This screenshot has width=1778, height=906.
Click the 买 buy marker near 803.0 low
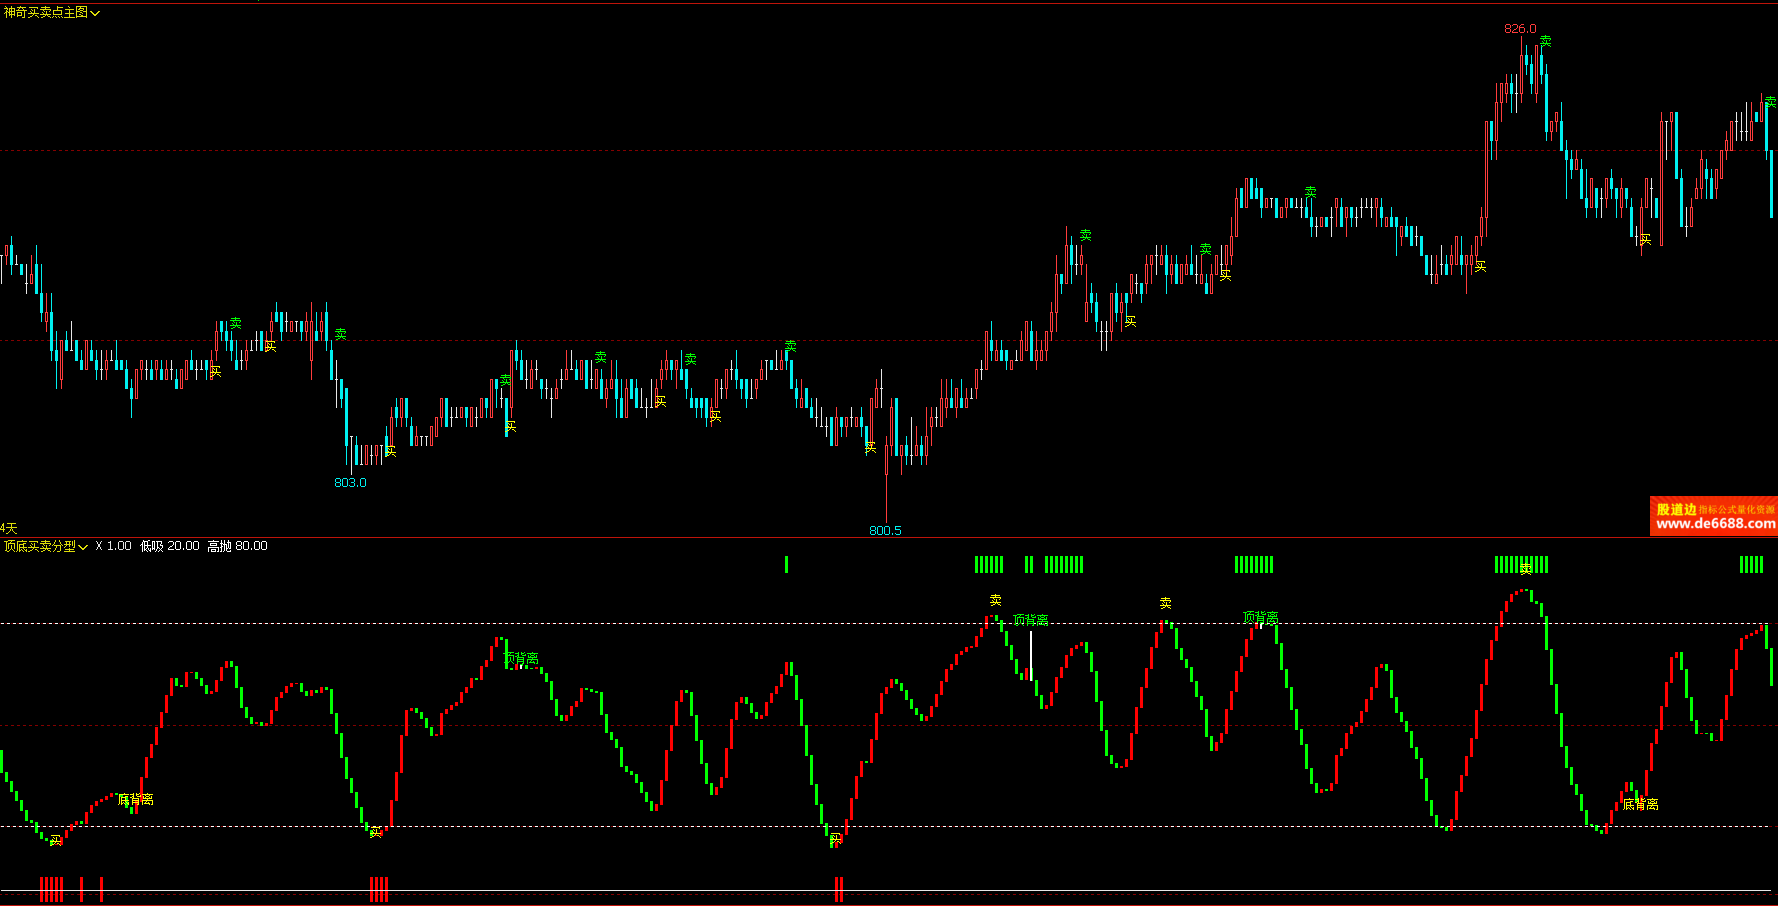point(390,451)
